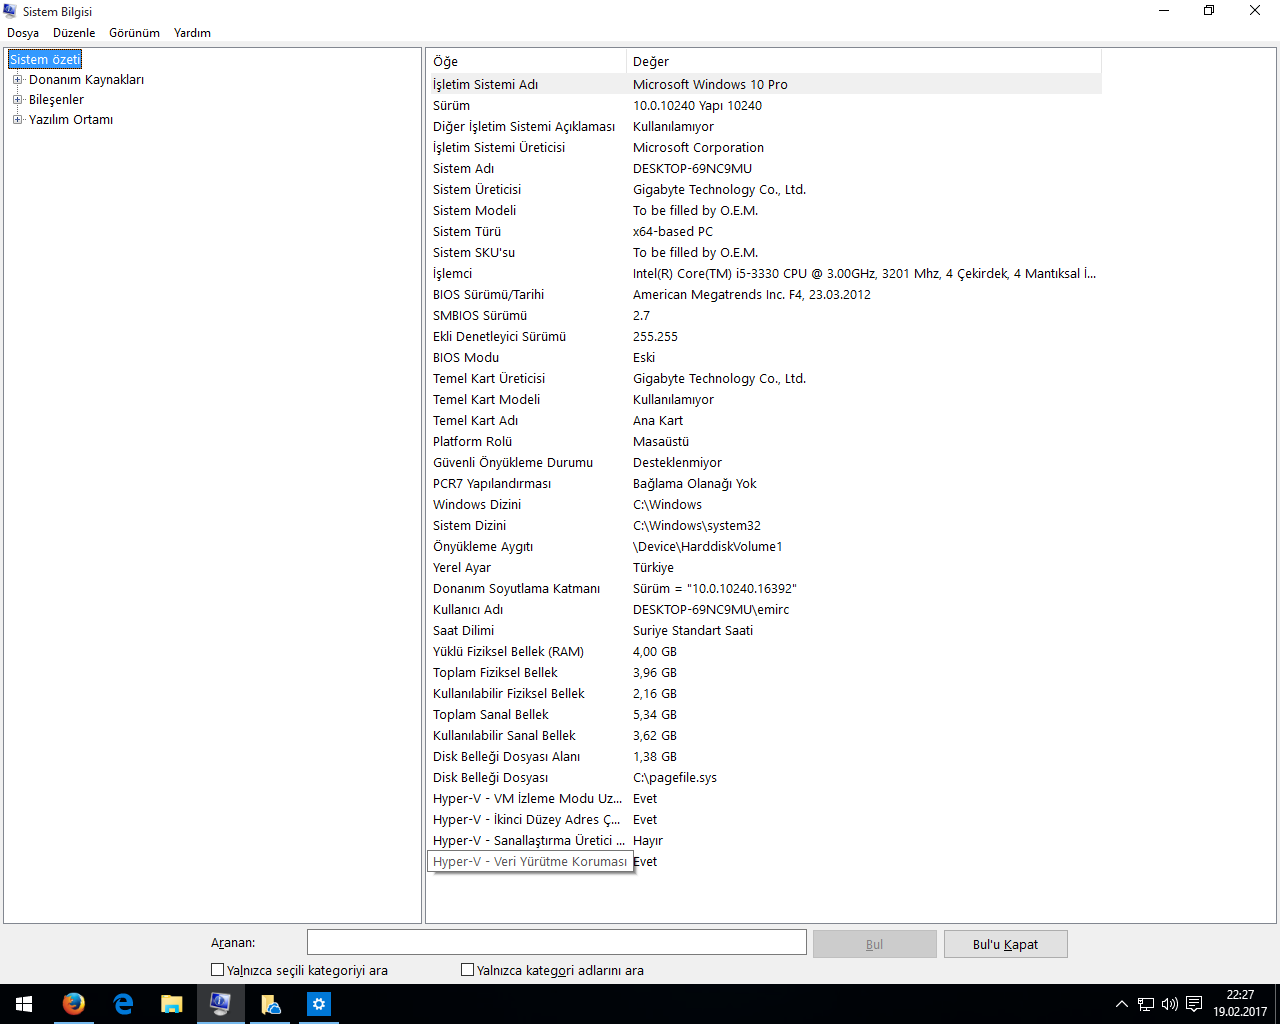Click the Sistem Bilgisi taskbar icon
The image size is (1280, 1024).
pyautogui.click(x=220, y=1004)
